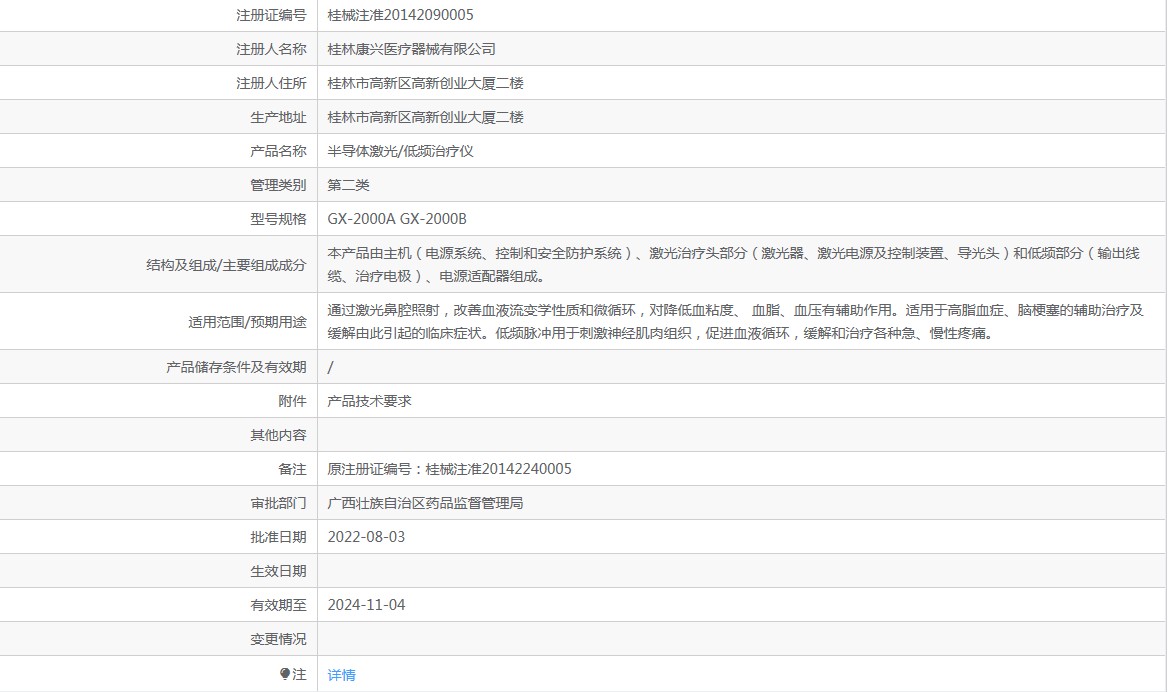The height and width of the screenshot is (692, 1168).
Task: Click the 注册人住所 label
Action: [271, 83]
